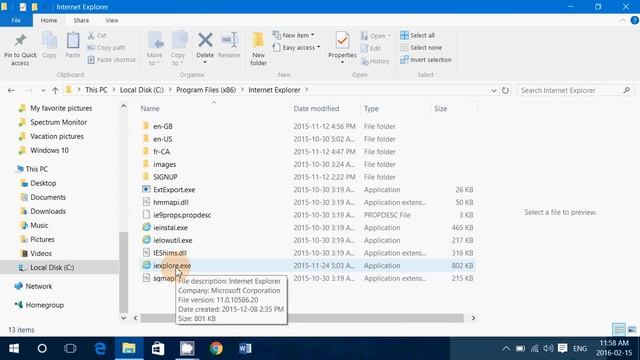Click Program Files (x86) breadcrumb

click(206, 90)
